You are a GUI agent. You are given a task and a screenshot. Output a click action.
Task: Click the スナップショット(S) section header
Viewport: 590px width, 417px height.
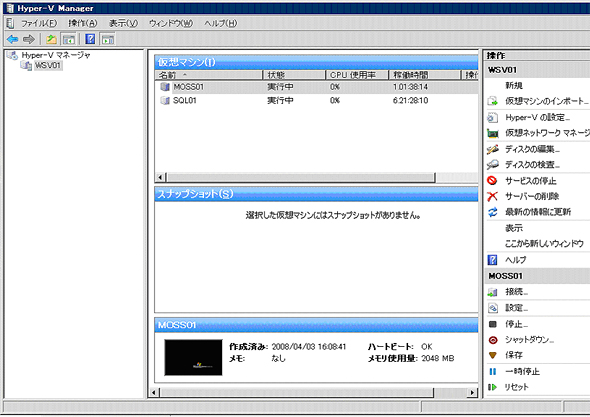pos(316,194)
